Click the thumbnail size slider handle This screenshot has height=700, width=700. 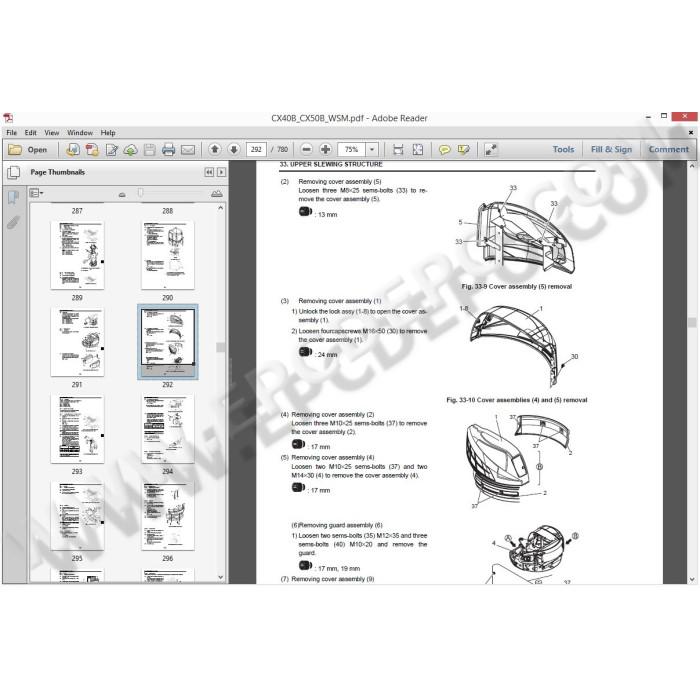pyautogui.click(x=141, y=193)
